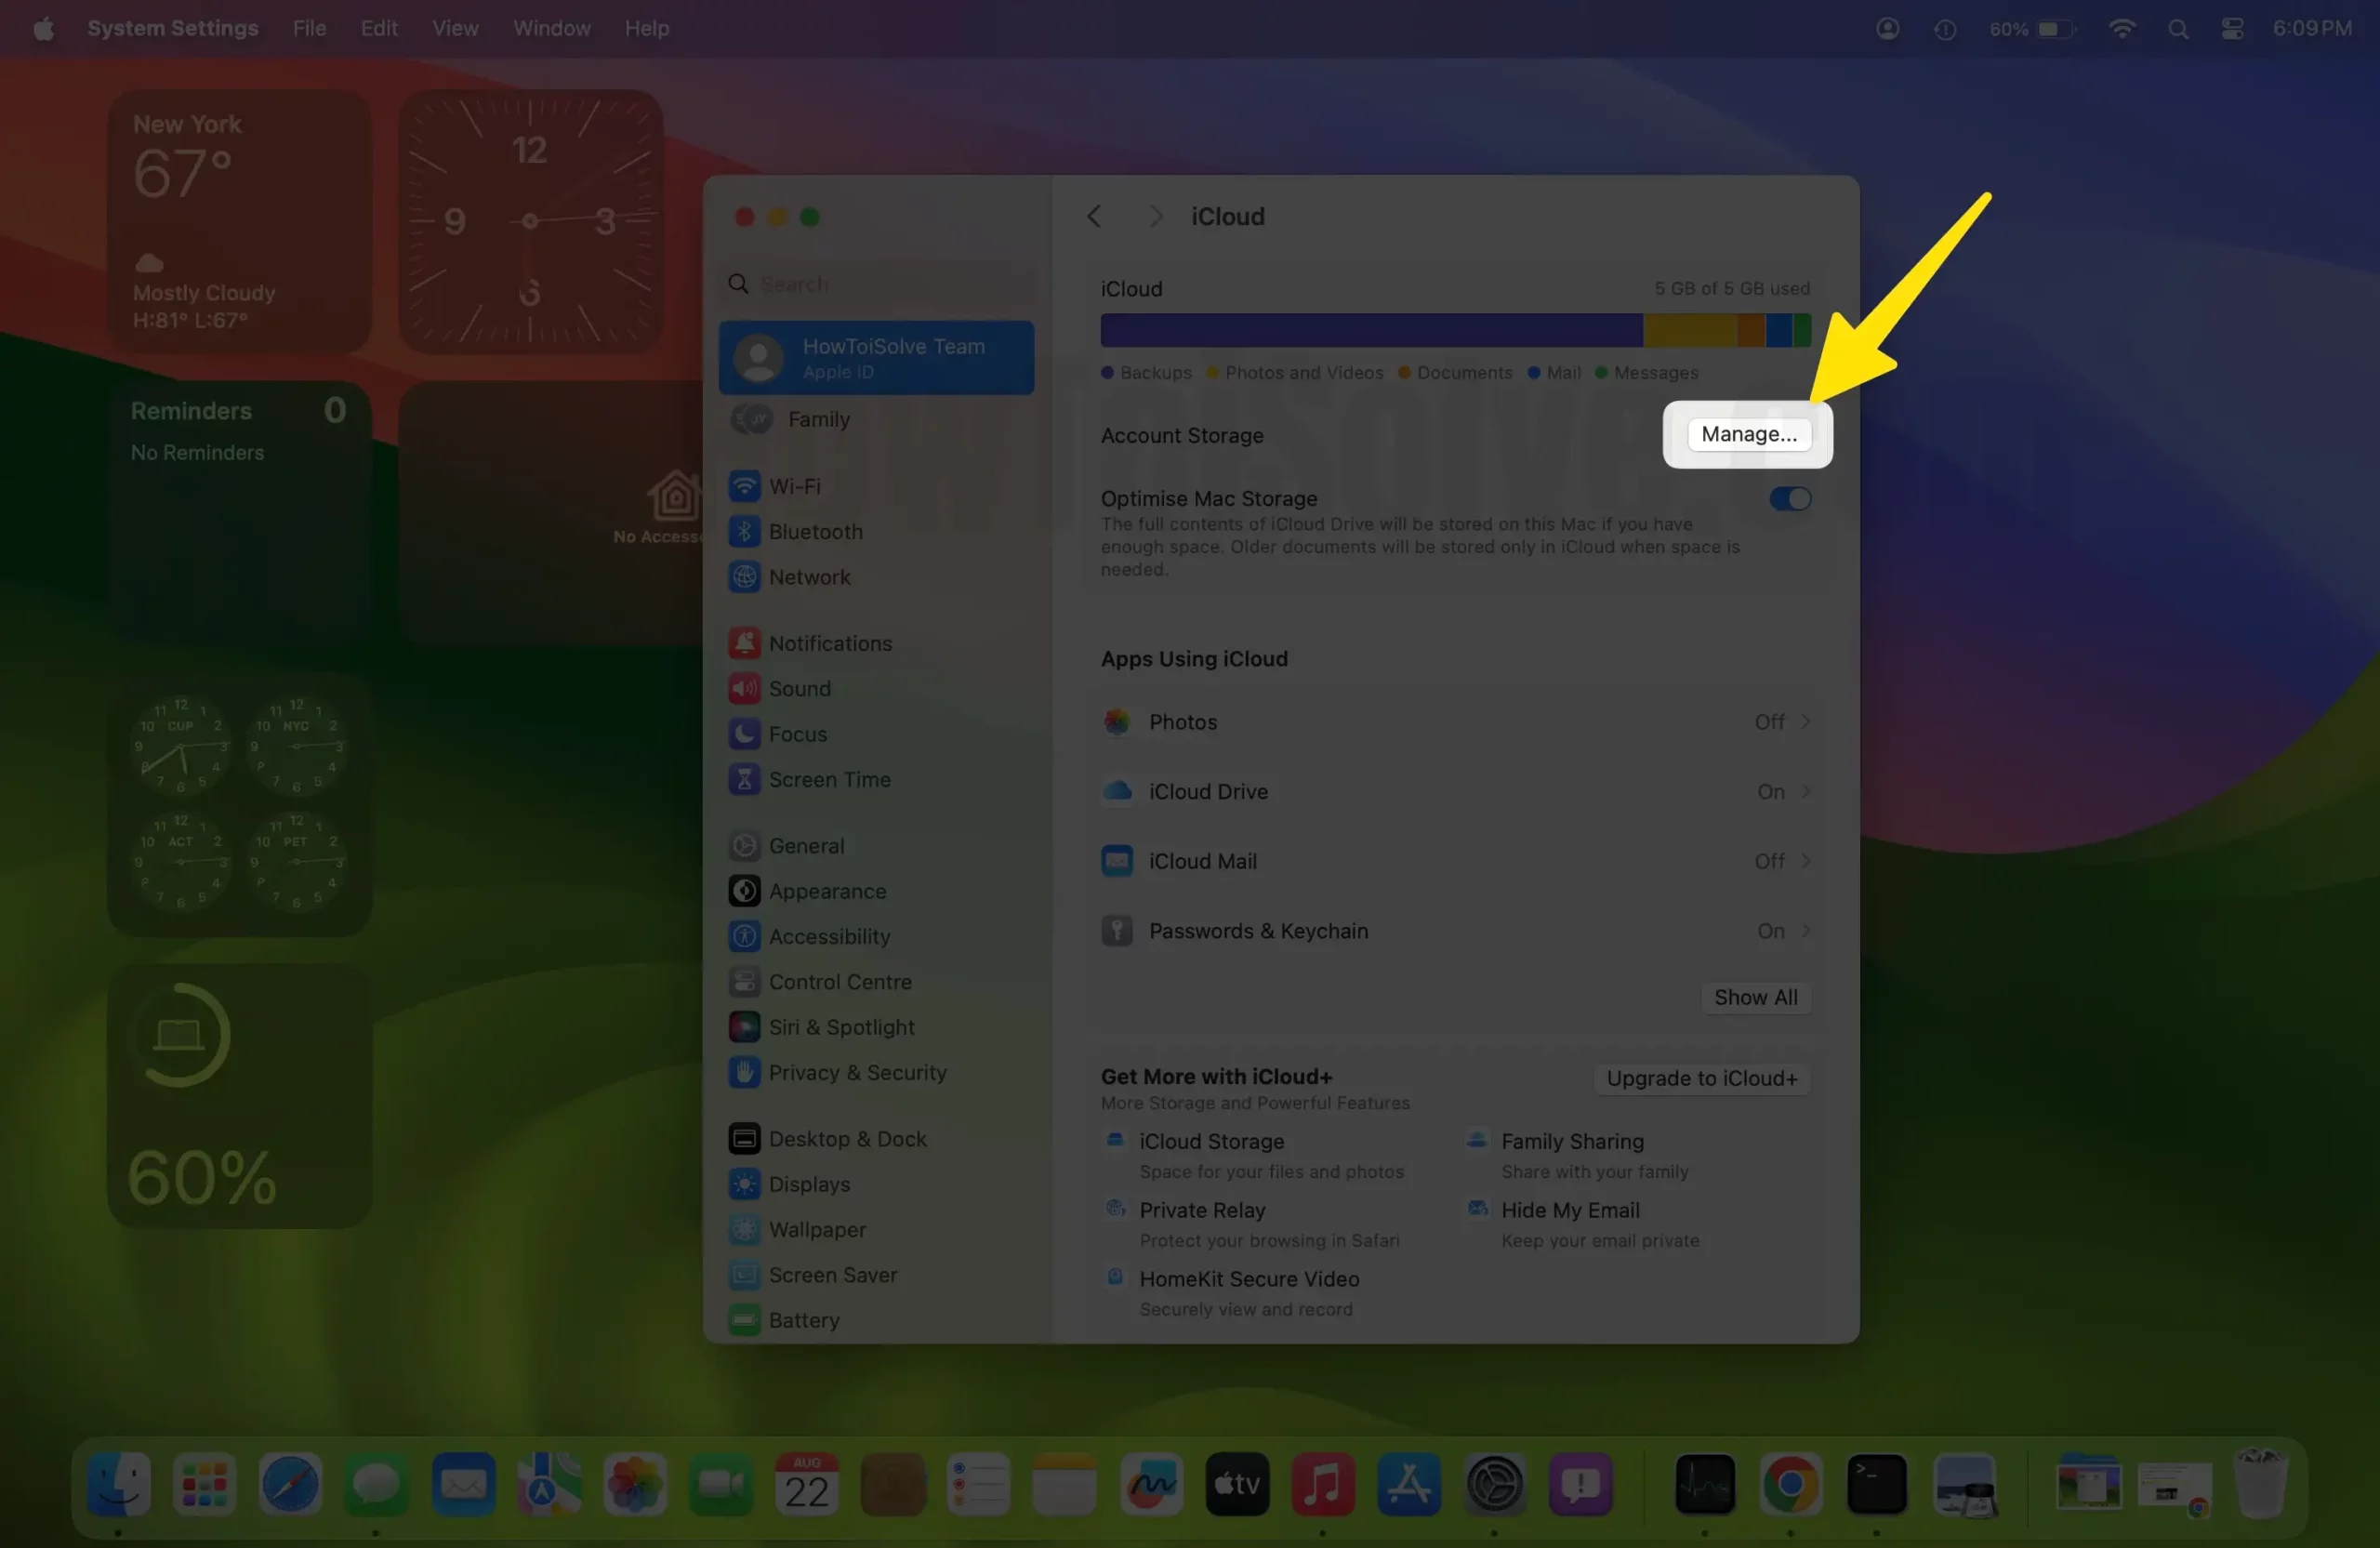Open iCloud Mail row chevron
The image size is (2380, 1548).
pyautogui.click(x=1806, y=861)
